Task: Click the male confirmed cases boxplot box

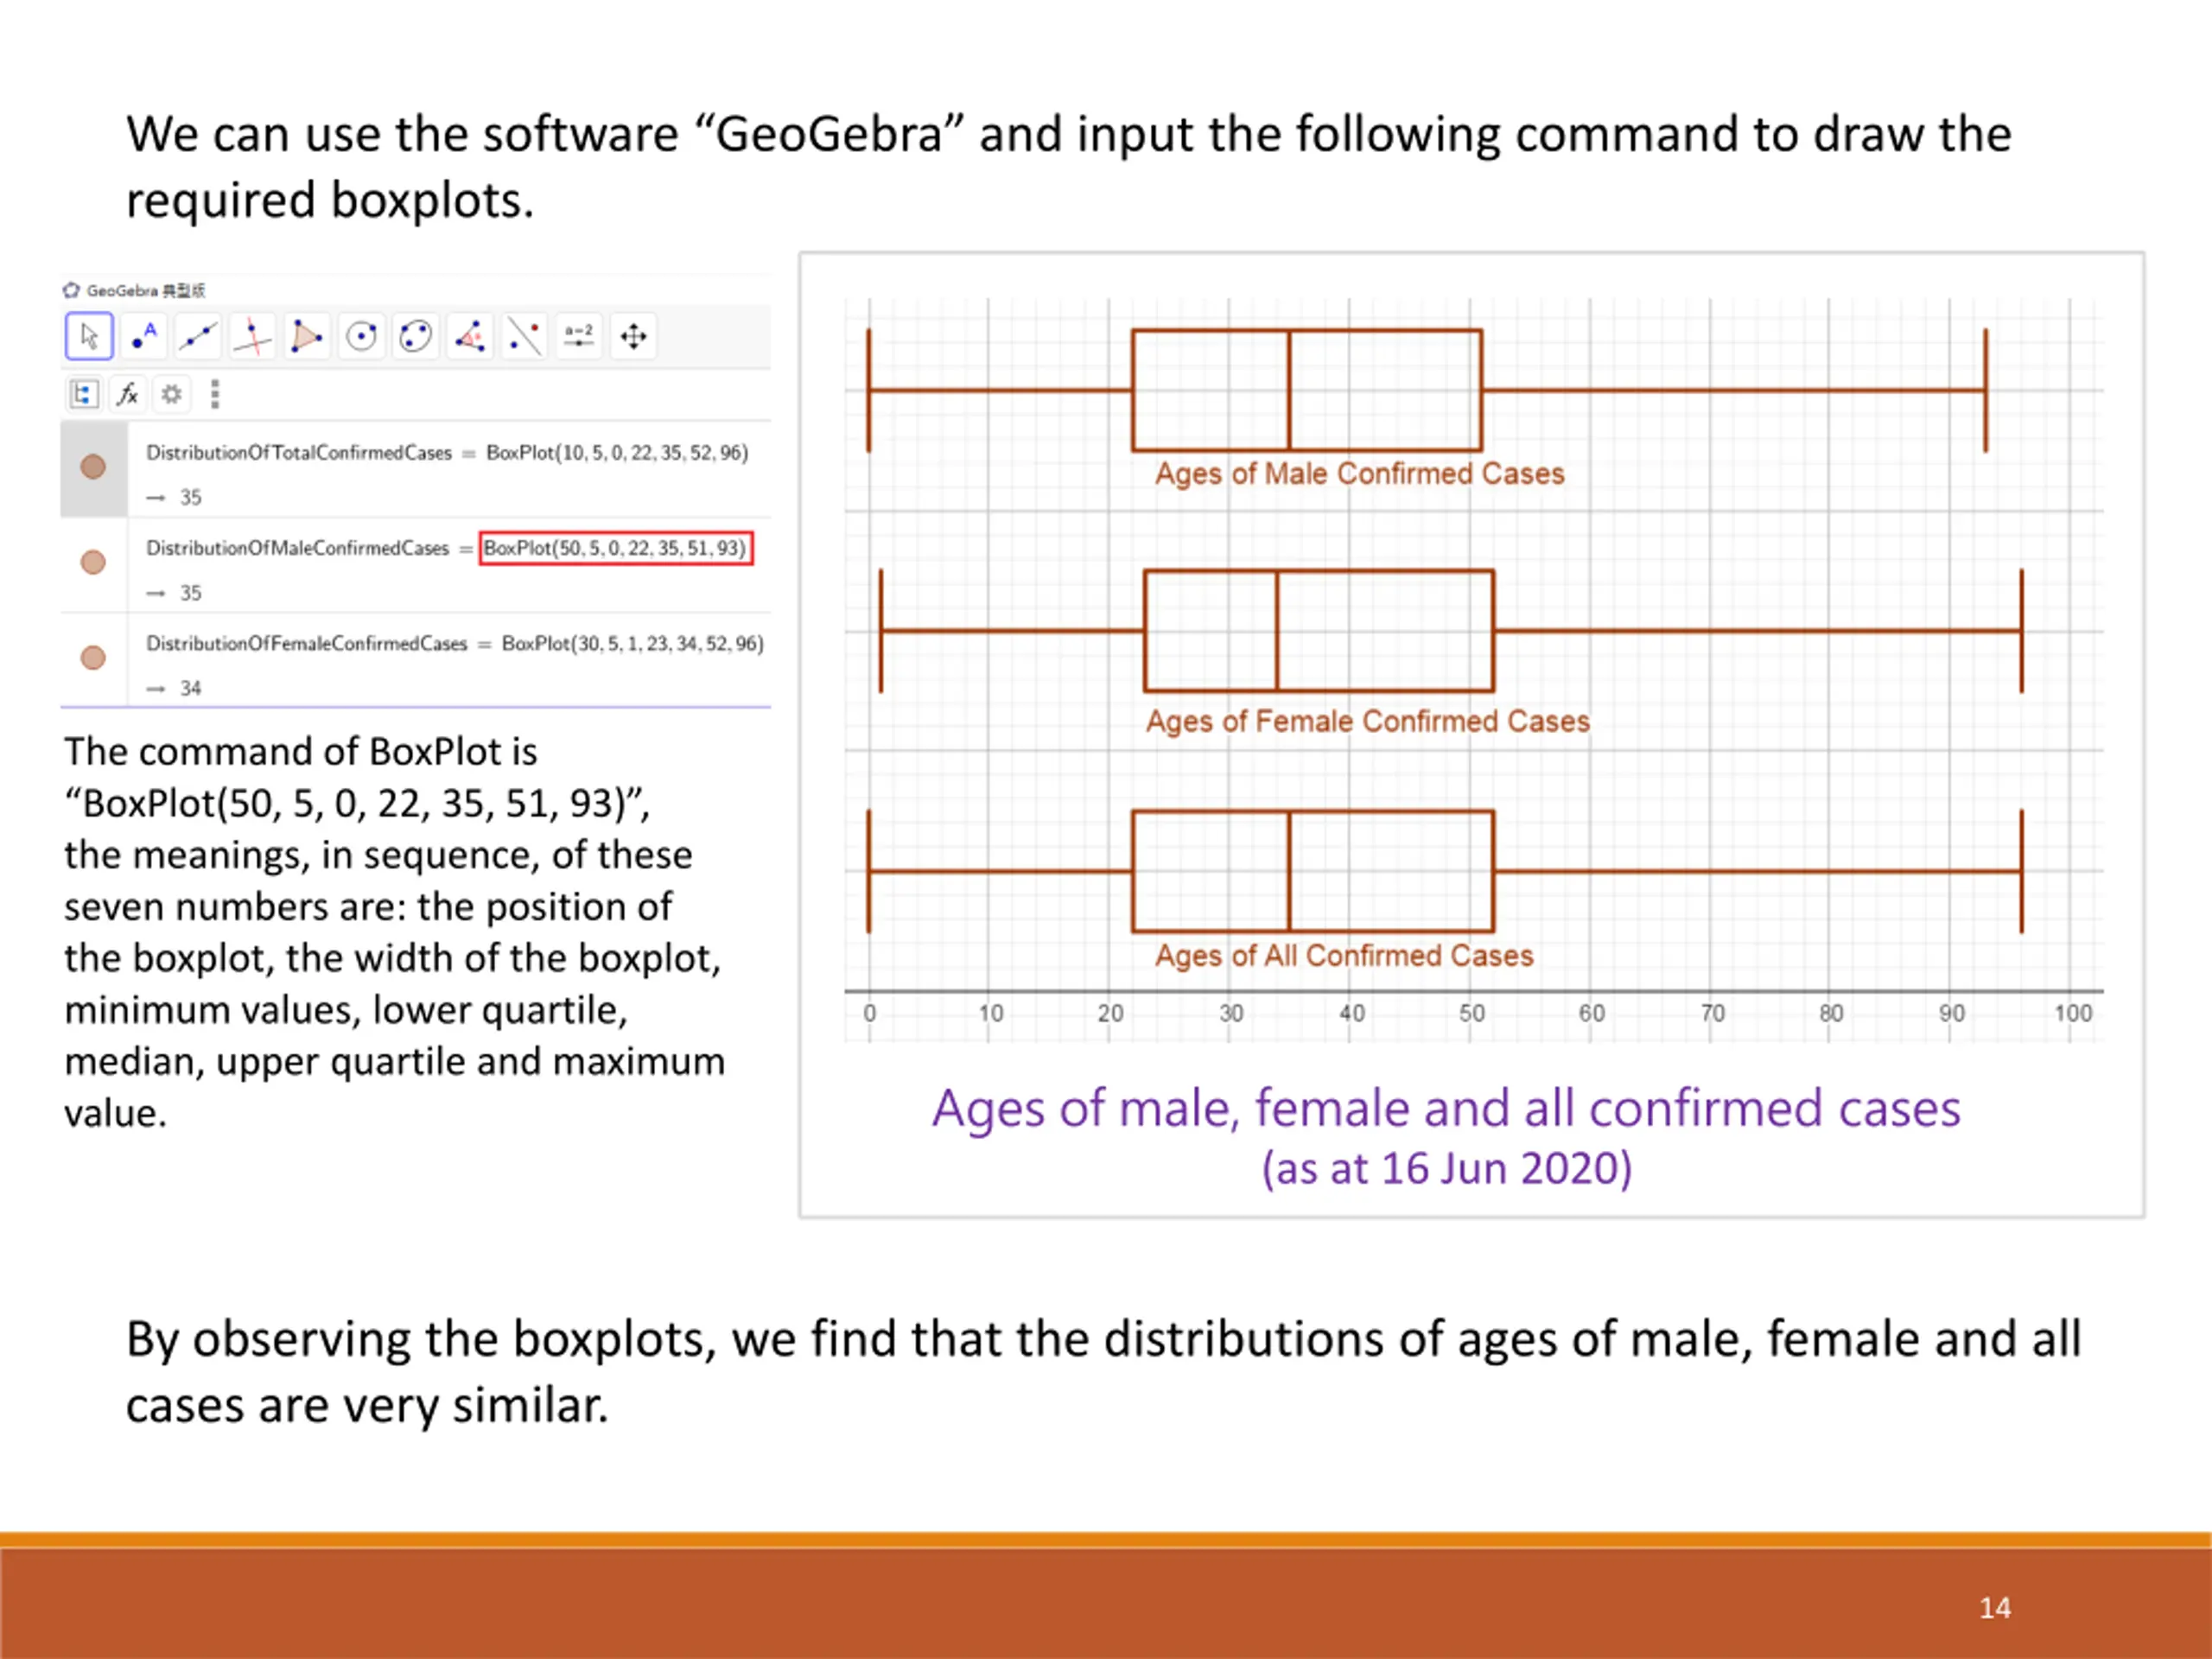Action: [x=1306, y=390]
